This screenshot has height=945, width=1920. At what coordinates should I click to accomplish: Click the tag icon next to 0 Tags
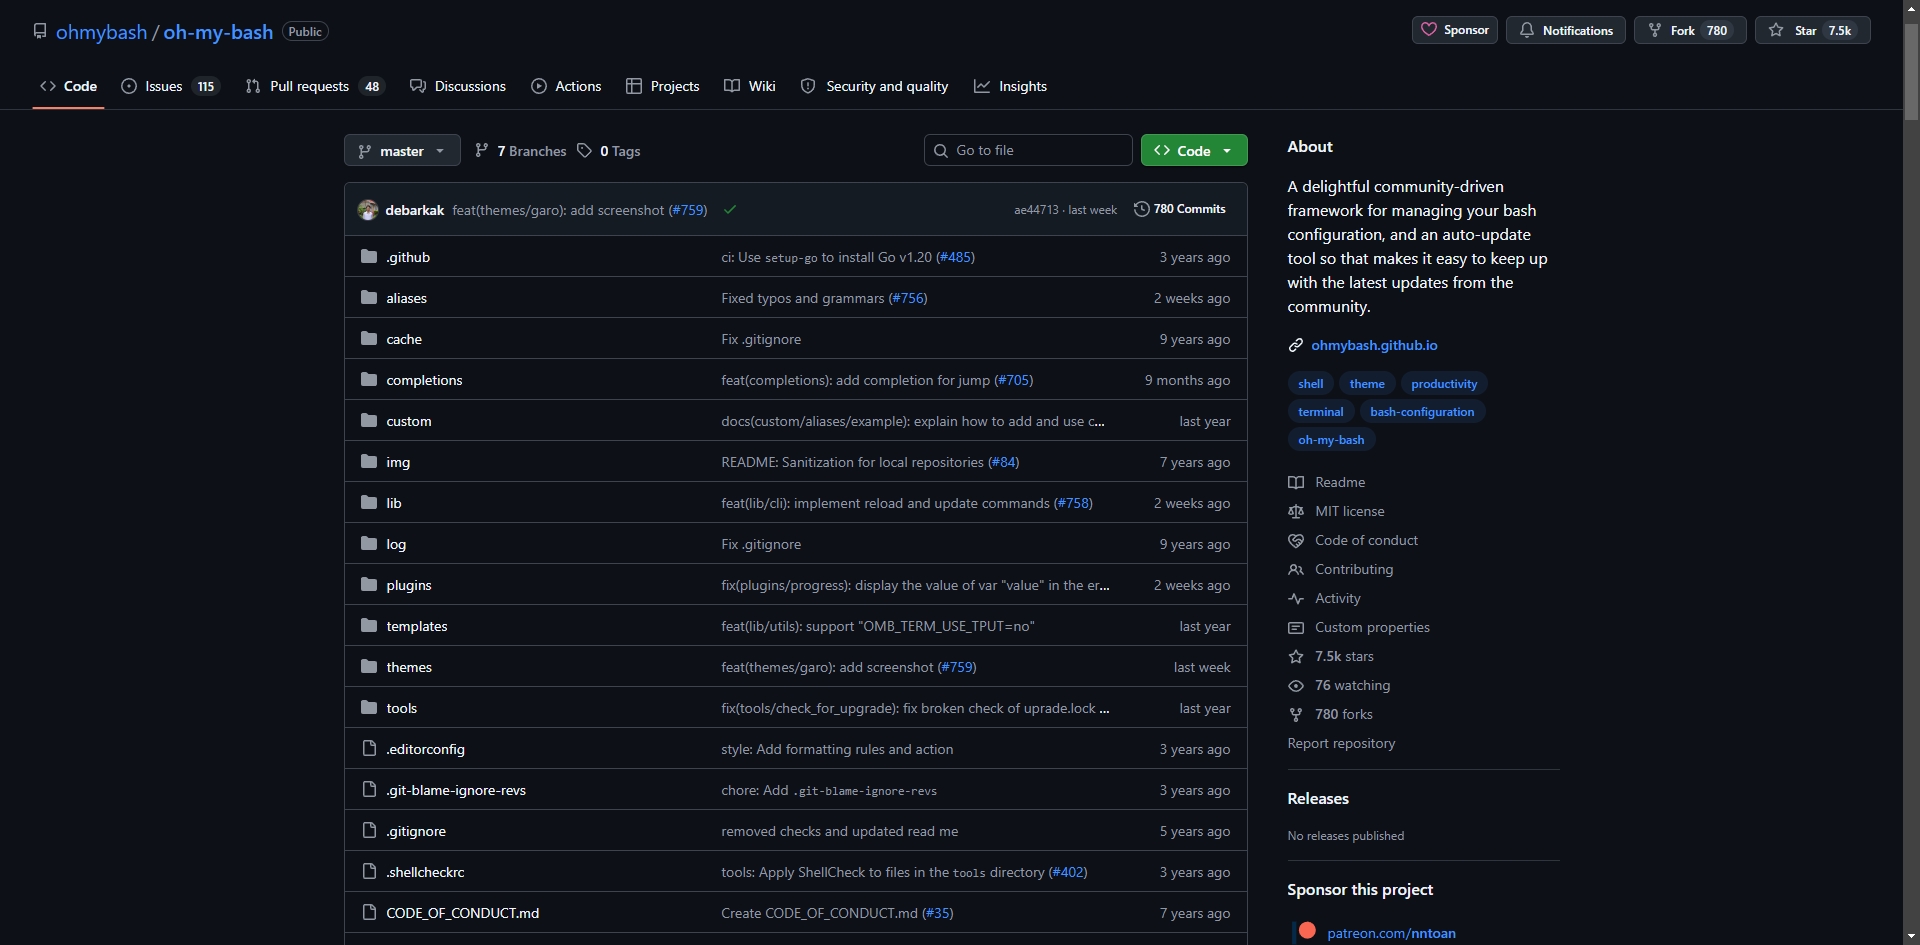[x=585, y=151]
